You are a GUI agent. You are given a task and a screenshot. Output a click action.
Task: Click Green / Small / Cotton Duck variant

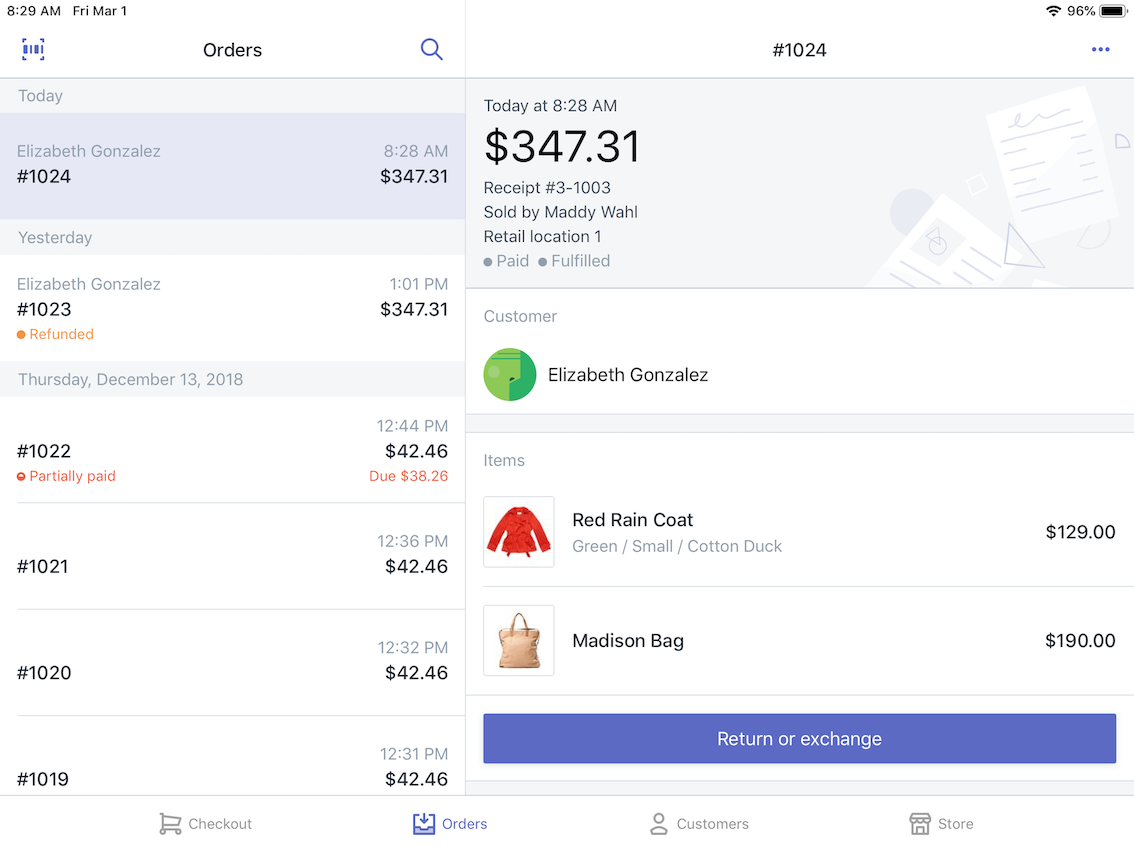click(677, 546)
